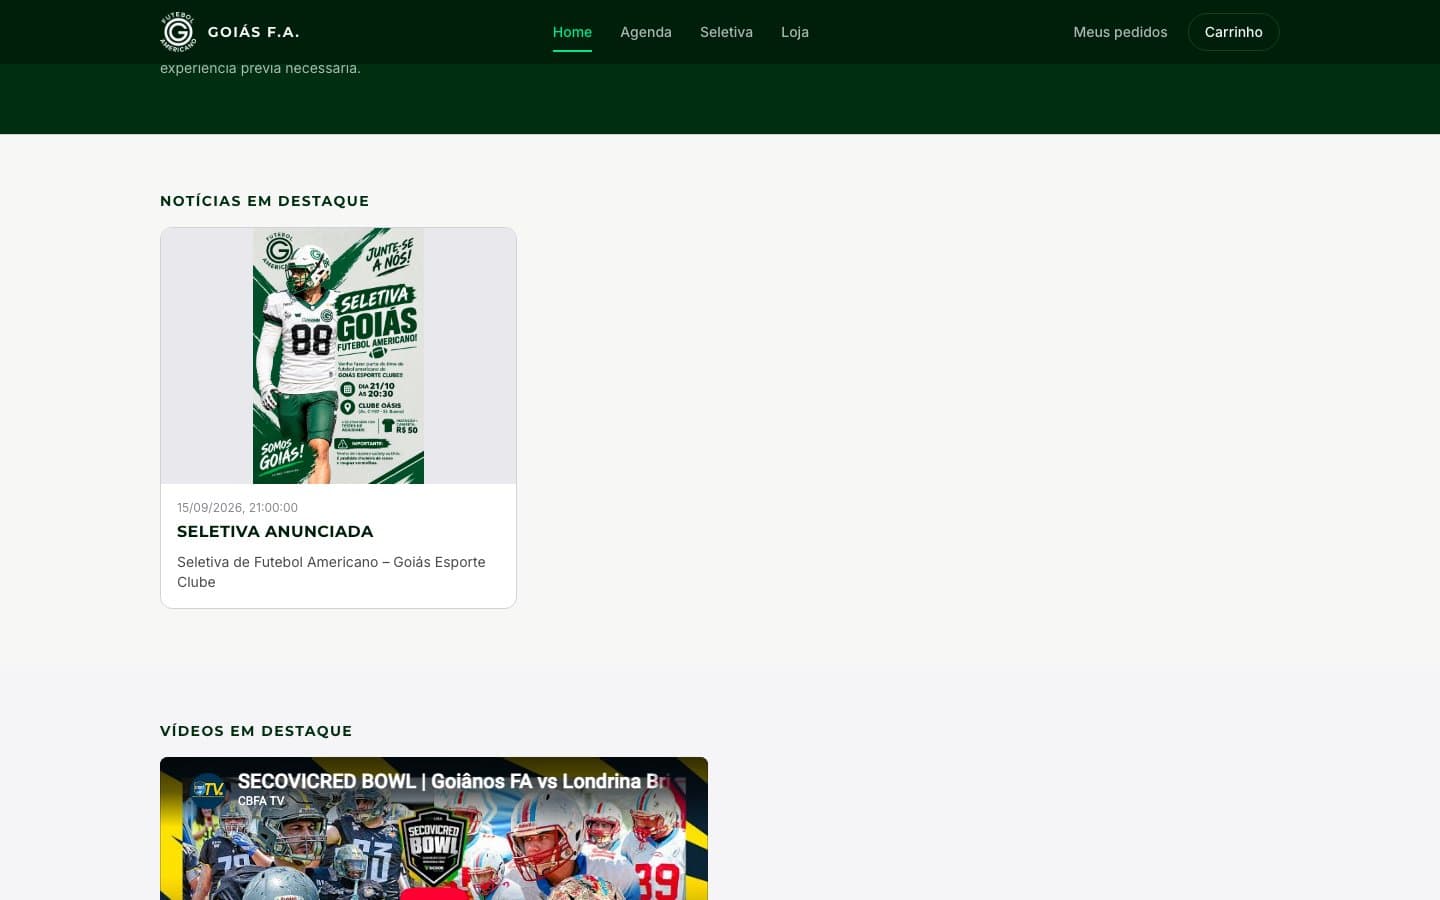Open Meus pedidos link
1440x900 pixels.
tap(1120, 32)
